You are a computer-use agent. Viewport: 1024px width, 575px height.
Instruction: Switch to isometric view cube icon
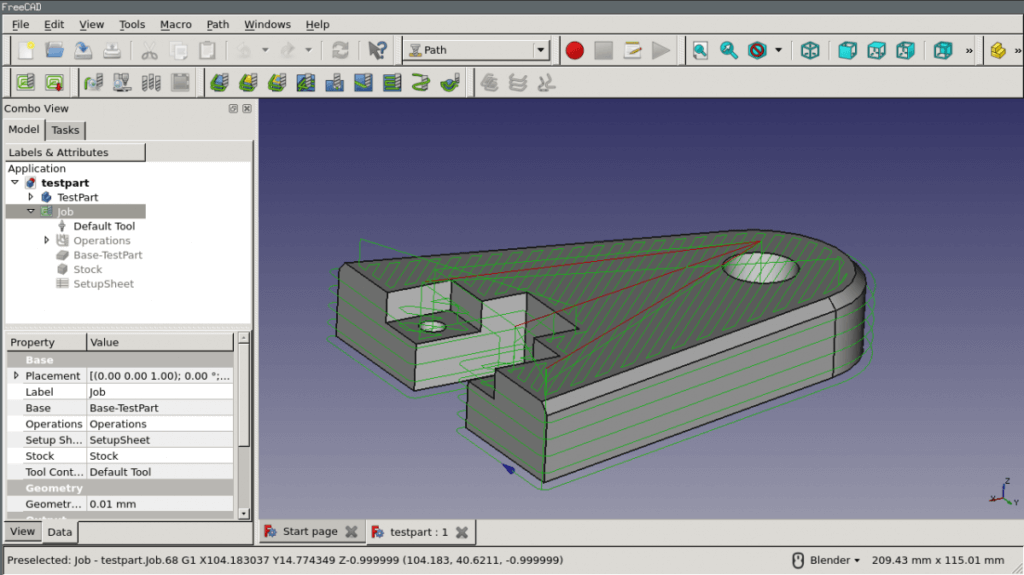810,50
